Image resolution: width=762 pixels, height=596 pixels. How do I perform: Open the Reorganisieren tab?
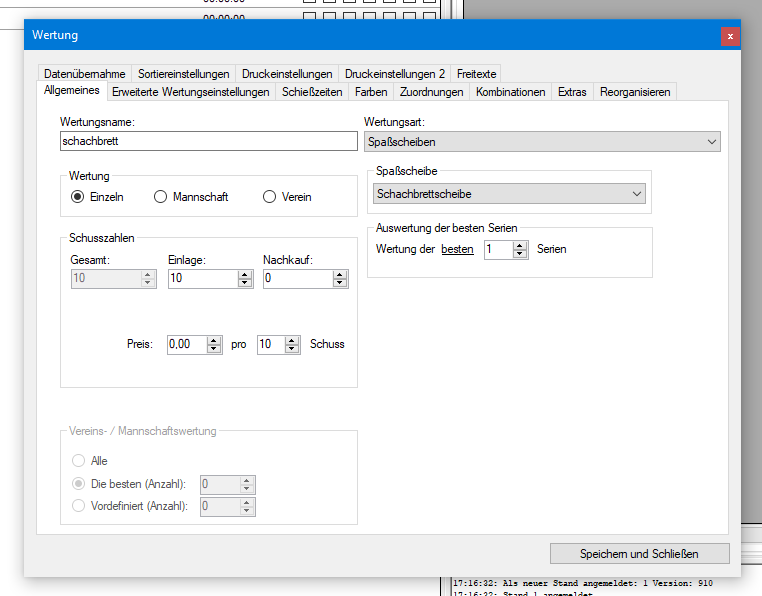635,92
